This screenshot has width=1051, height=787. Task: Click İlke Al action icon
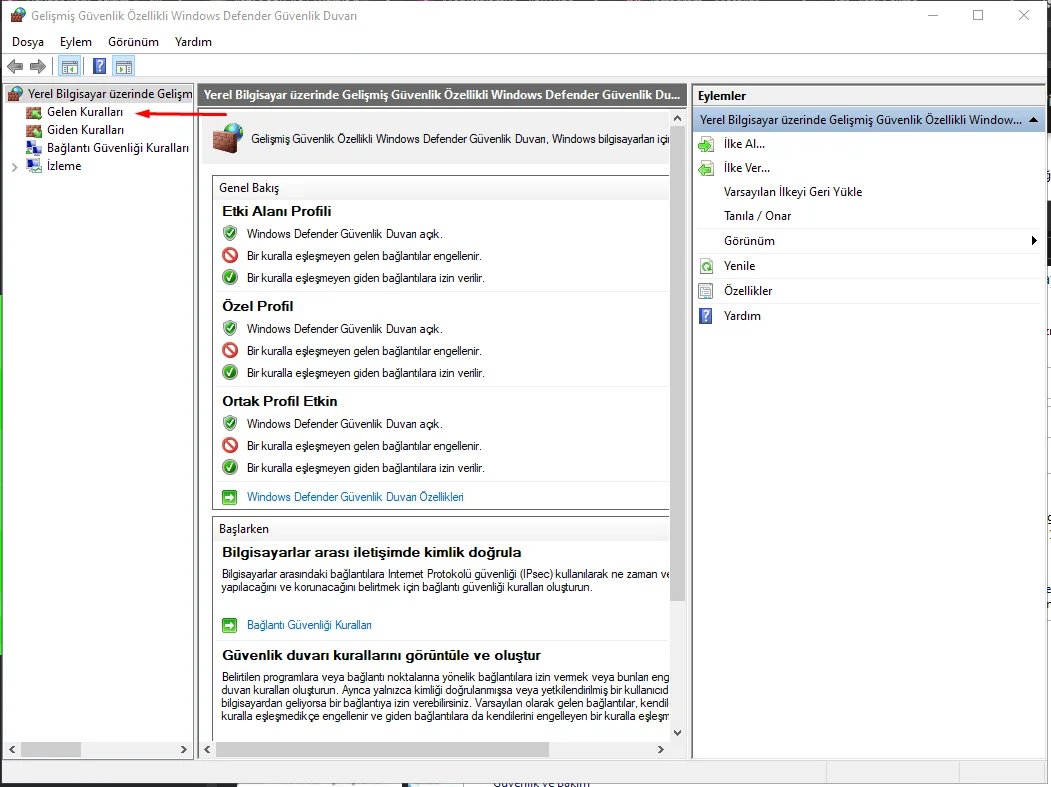point(706,144)
